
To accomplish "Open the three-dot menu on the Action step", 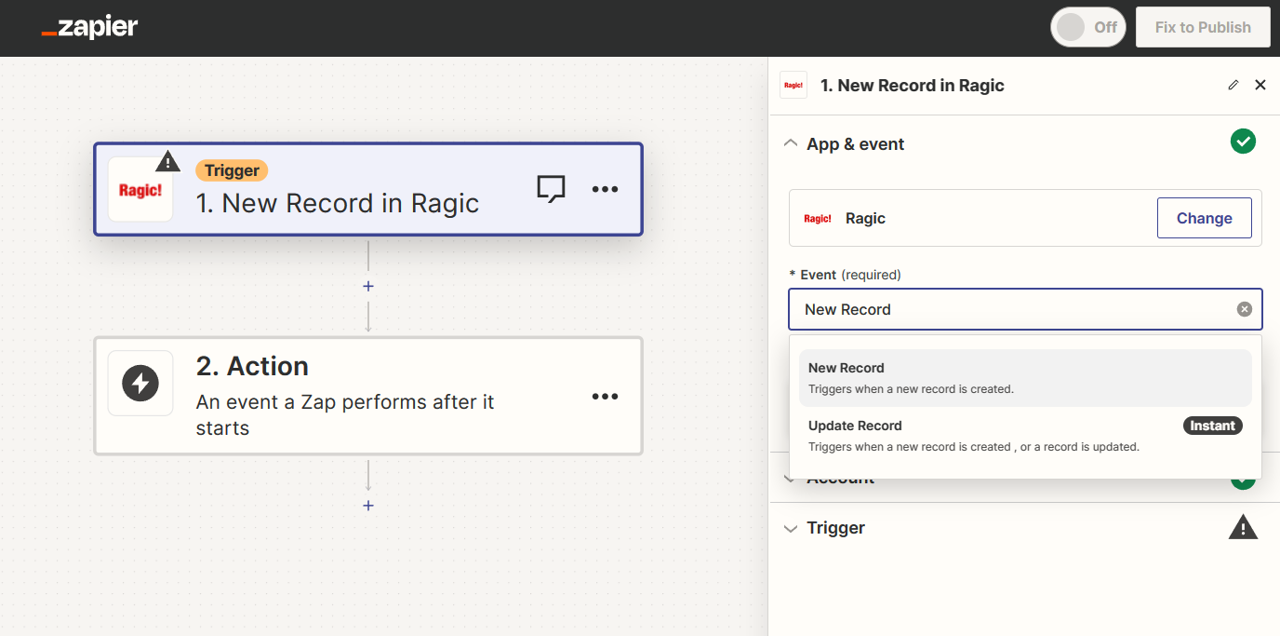I will point(605,396).
